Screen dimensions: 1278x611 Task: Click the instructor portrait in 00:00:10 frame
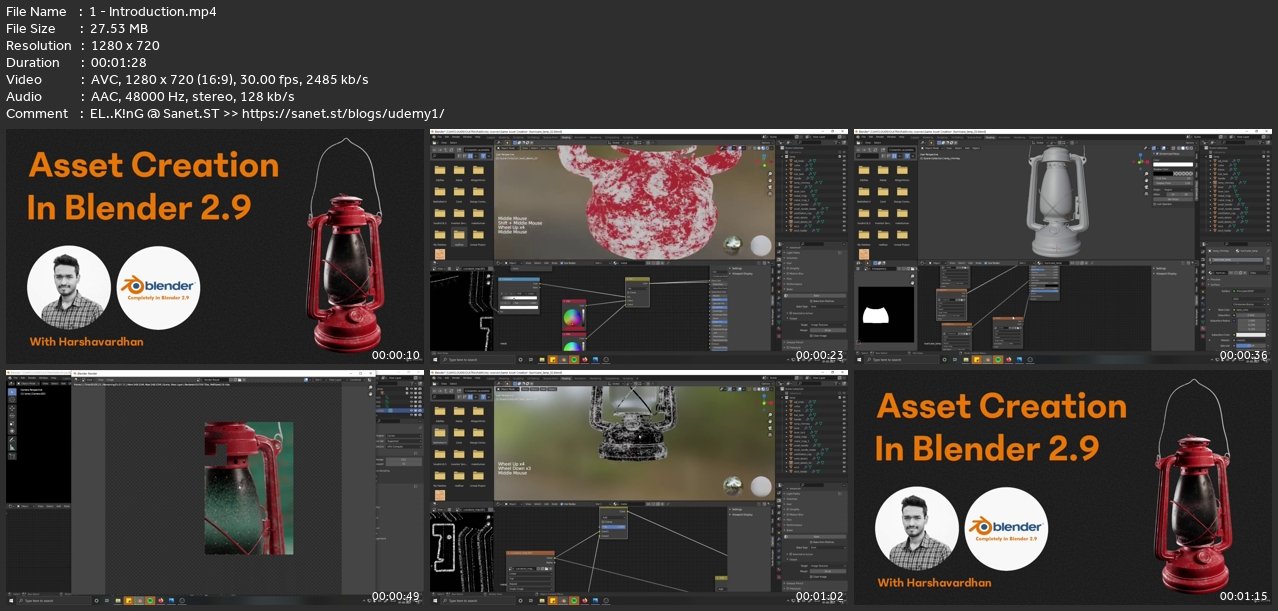coord(69,288)
